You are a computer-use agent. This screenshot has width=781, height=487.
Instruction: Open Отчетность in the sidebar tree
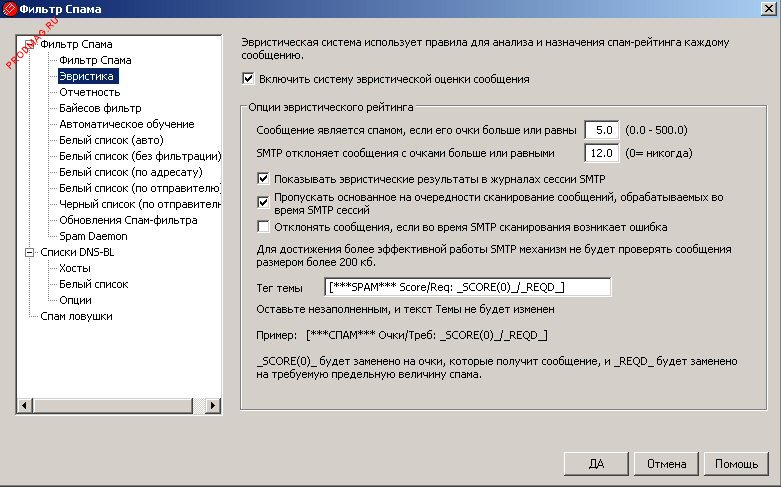89,92
